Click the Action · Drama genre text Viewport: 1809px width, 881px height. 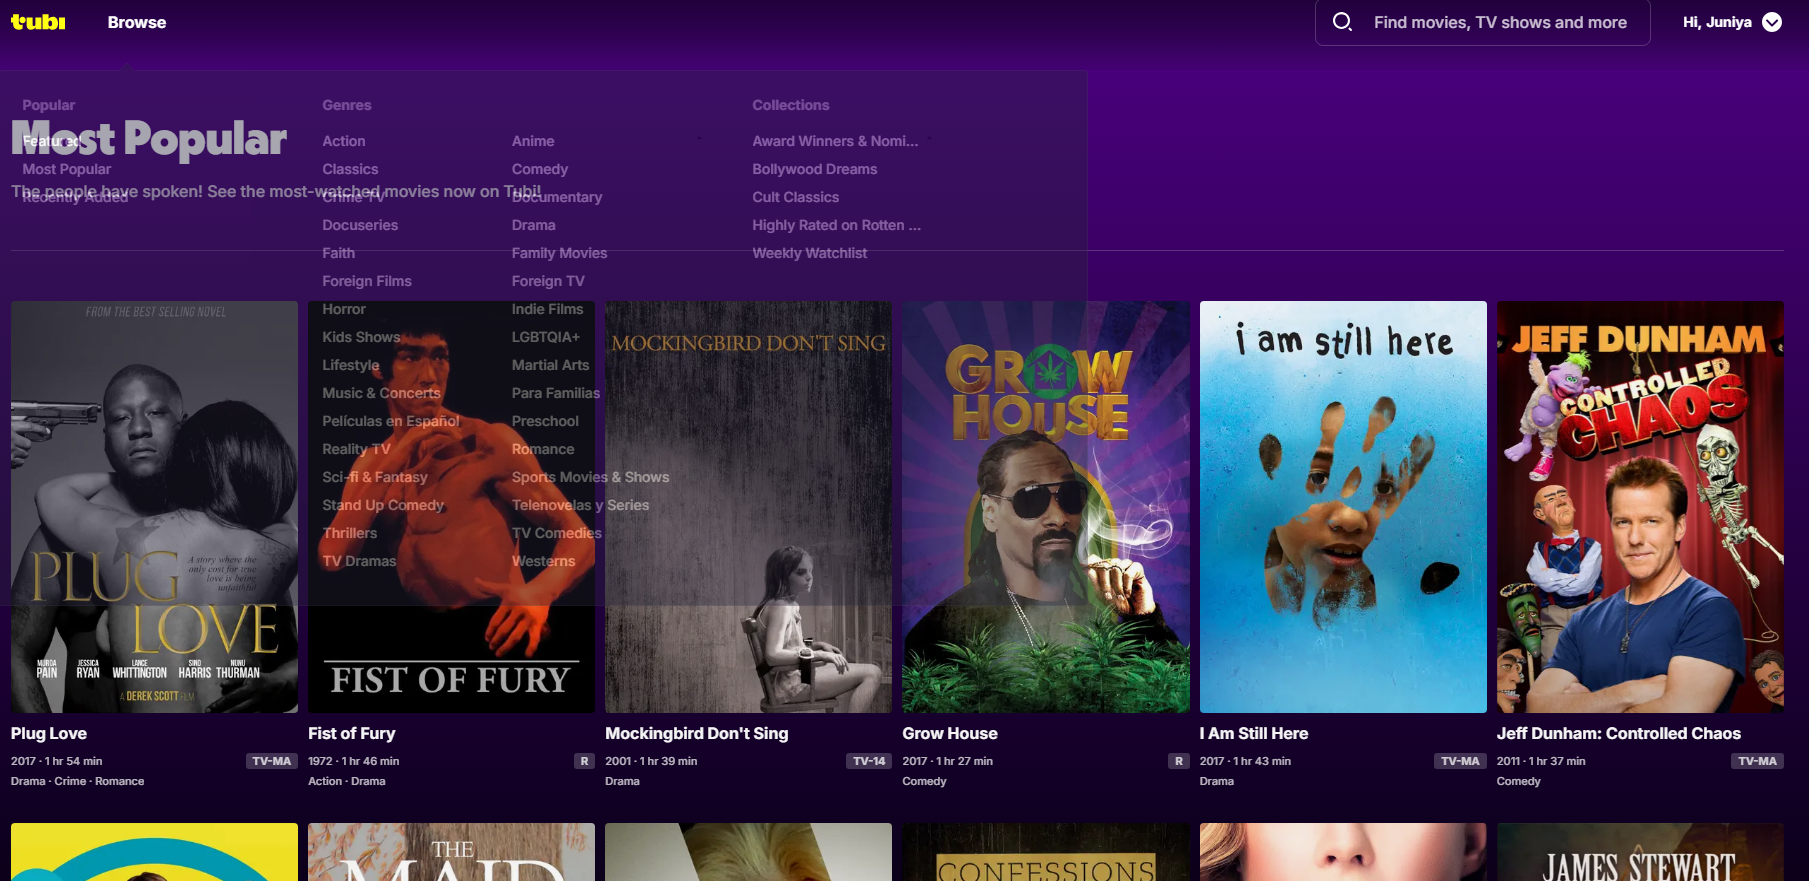[347, 781]
